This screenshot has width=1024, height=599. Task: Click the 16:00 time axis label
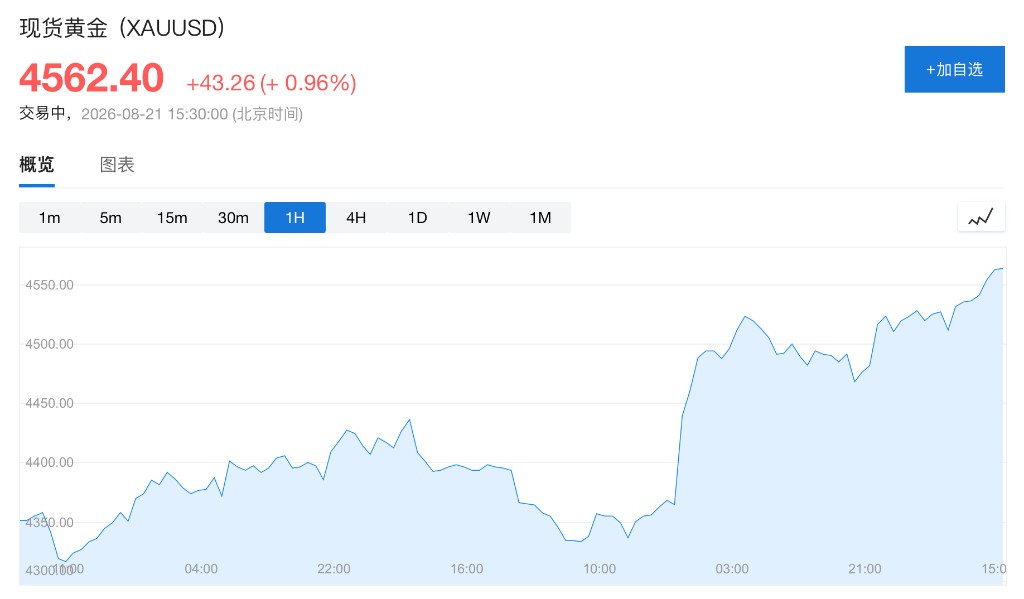coord(466,569)
